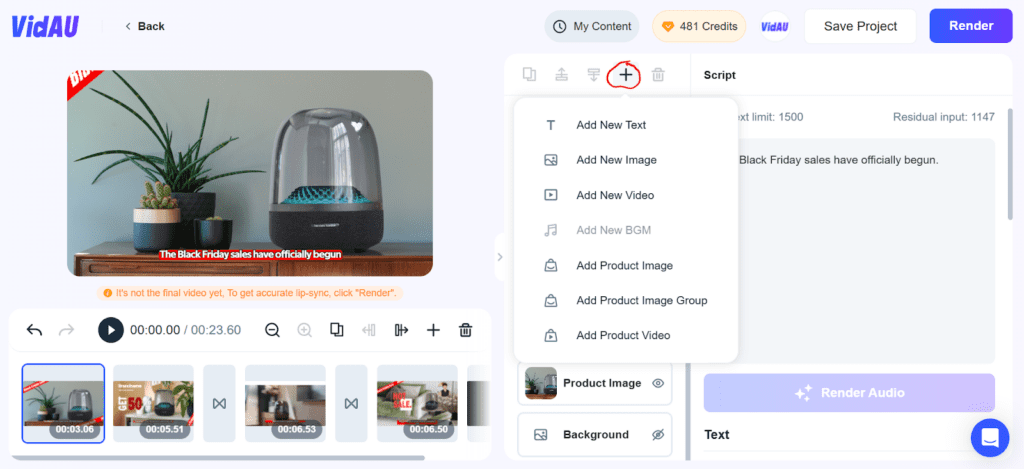Click the split-right icon in timeline toolbar
This screenshot has width=1024, height=469.
(x=401, y=331)
